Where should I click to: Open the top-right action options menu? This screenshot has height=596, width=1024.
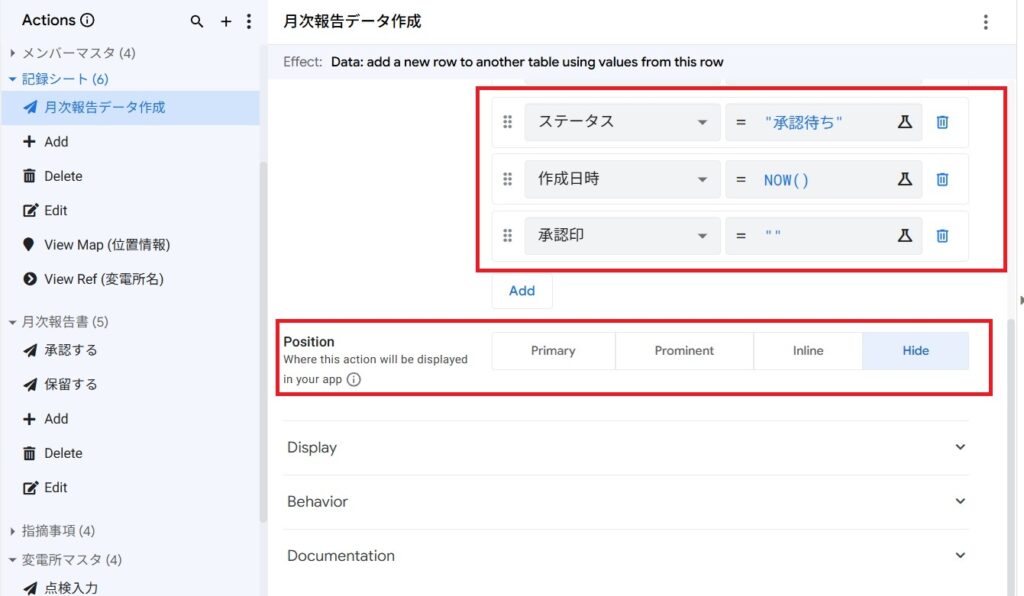[986, 22]
